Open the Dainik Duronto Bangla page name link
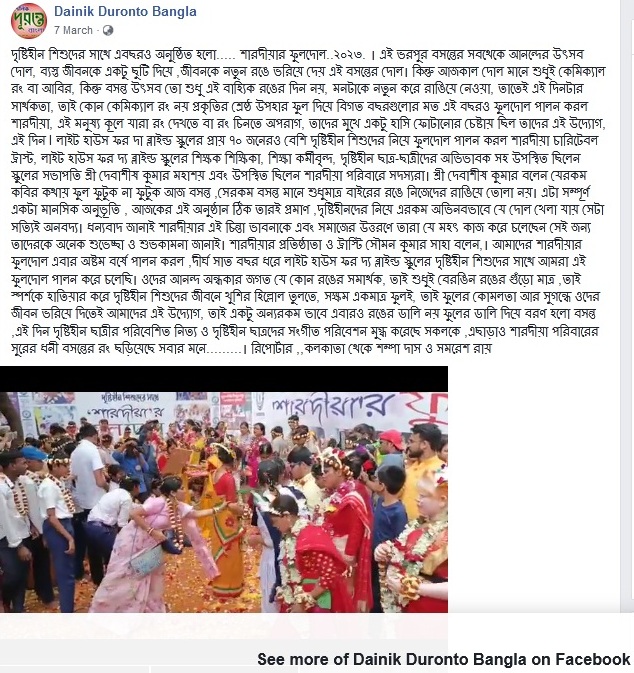This screenshot has width=634, height=673. (x=125, y=11)
